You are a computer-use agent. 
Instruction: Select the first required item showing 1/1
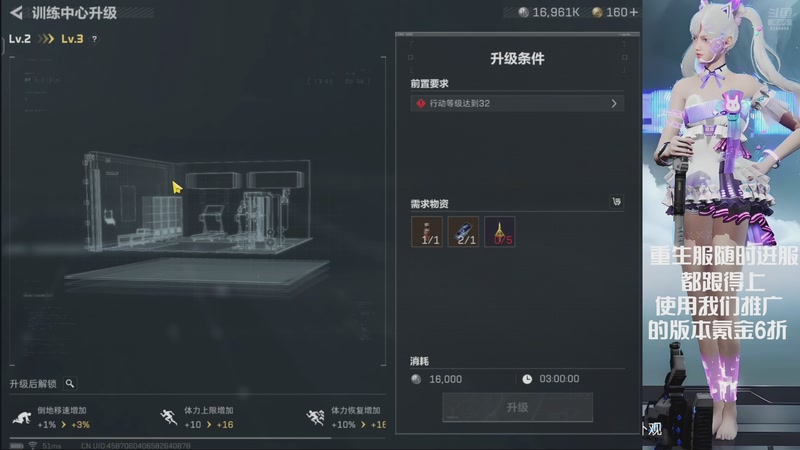point(427,232)
